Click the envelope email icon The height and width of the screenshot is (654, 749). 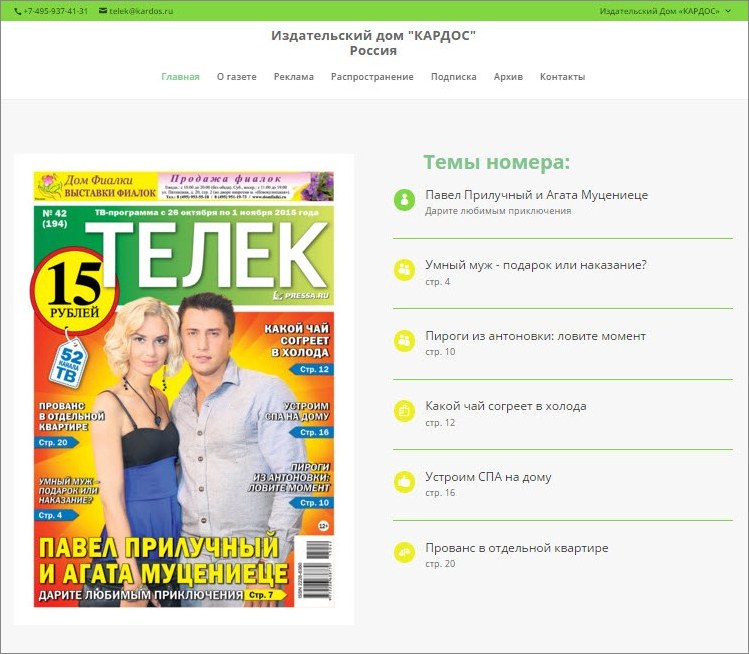pyautogui.click(x=103, y=11)
